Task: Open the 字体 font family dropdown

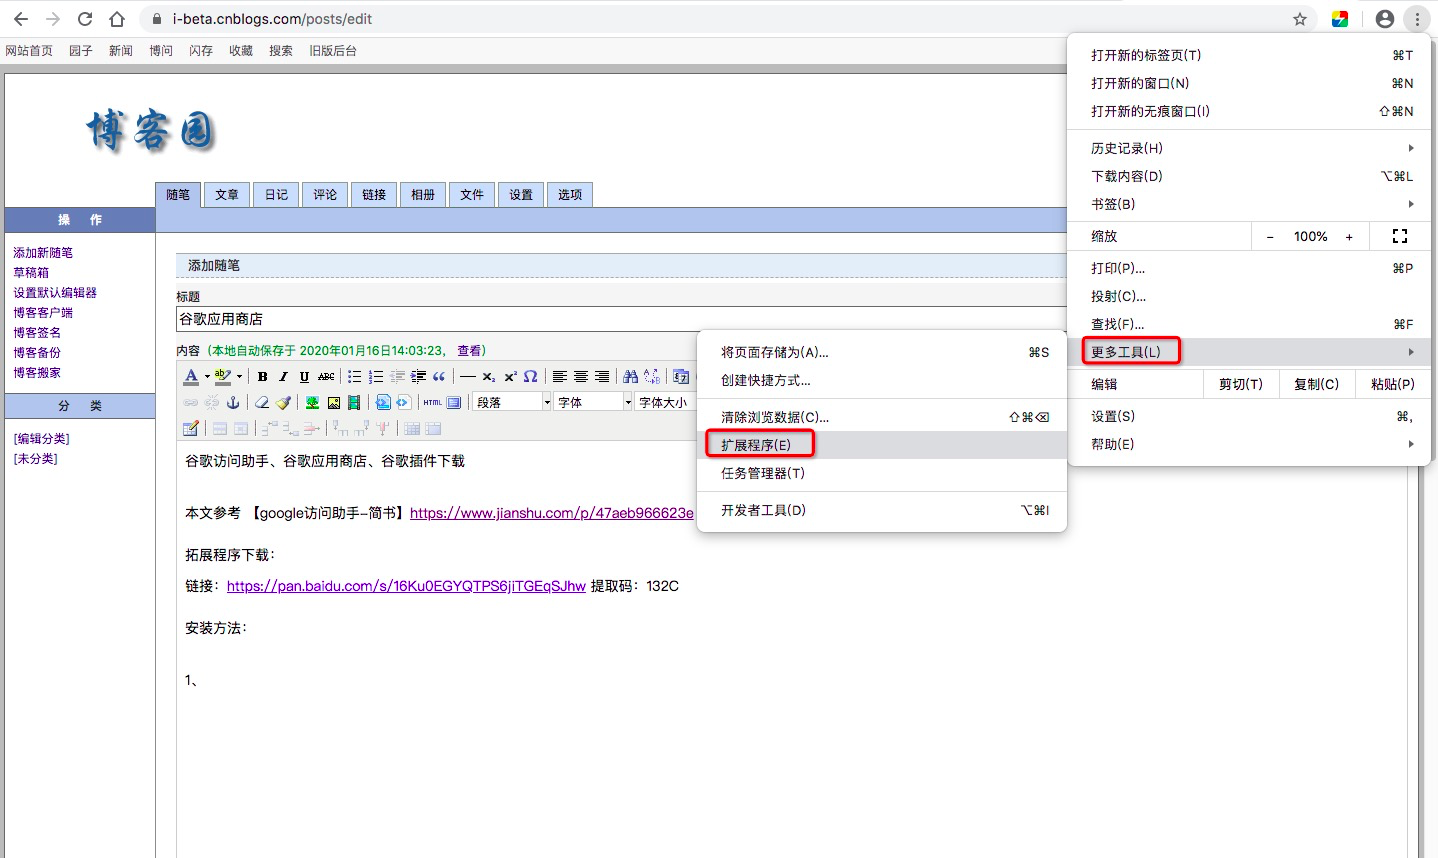Action: [x=594, y=402]
